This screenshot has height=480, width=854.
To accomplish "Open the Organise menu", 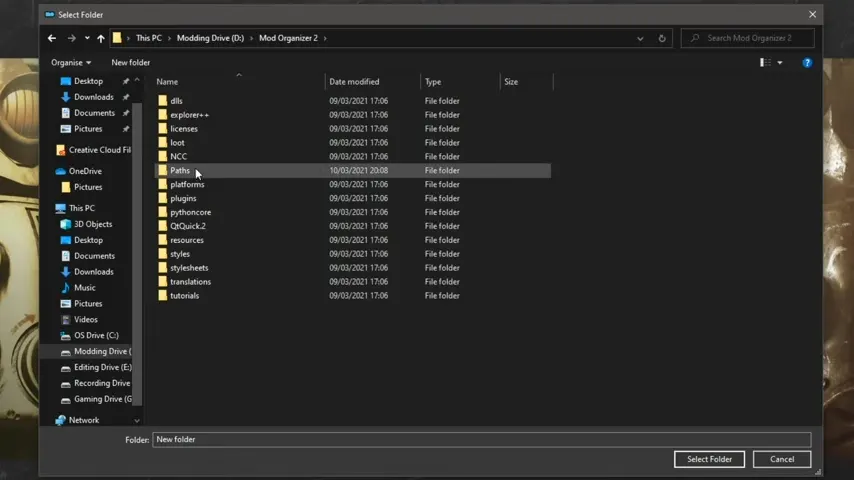I will (71, 63).
